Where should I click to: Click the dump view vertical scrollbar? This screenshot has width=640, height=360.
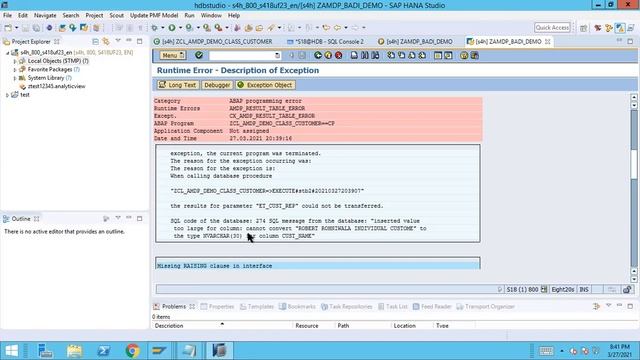[x=633, y=188]
